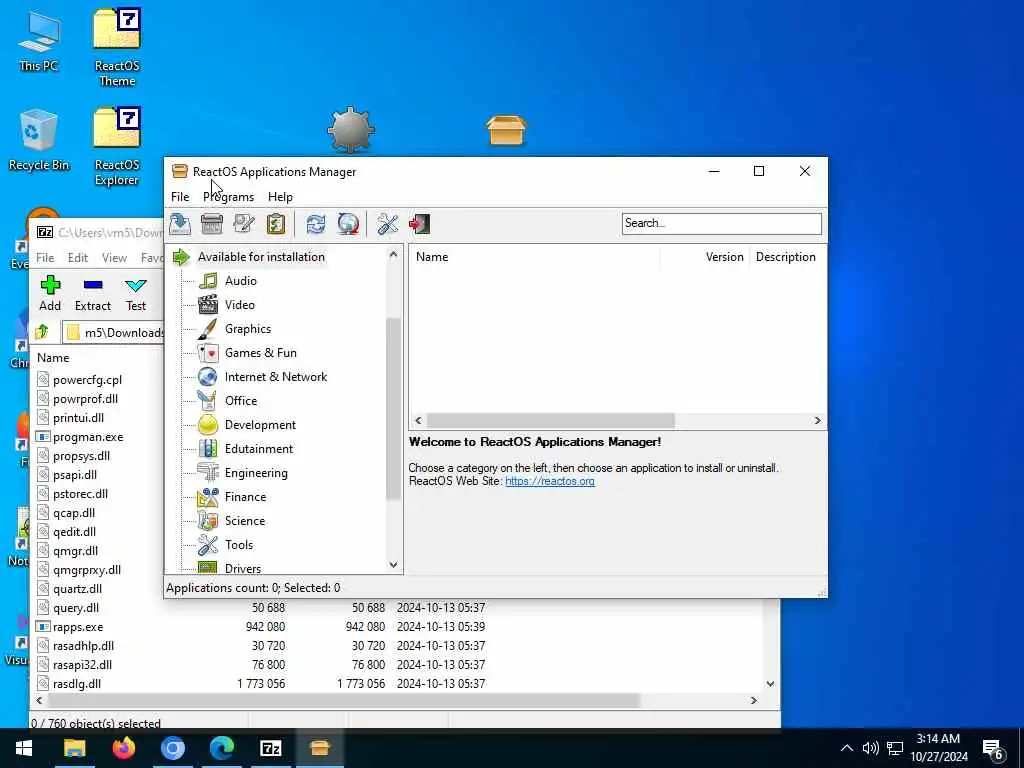1024x768 pixels.
Task: Click the Search input field
Action: pos(721,223)
